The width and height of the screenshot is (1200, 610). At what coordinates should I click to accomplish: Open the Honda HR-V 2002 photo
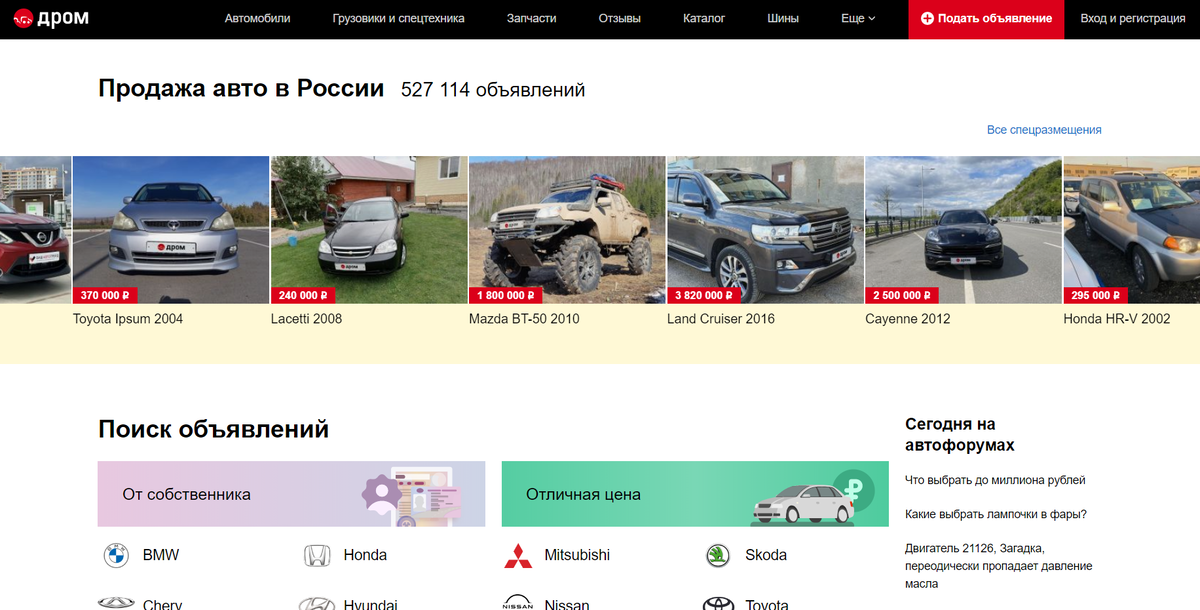point(1131,230)
